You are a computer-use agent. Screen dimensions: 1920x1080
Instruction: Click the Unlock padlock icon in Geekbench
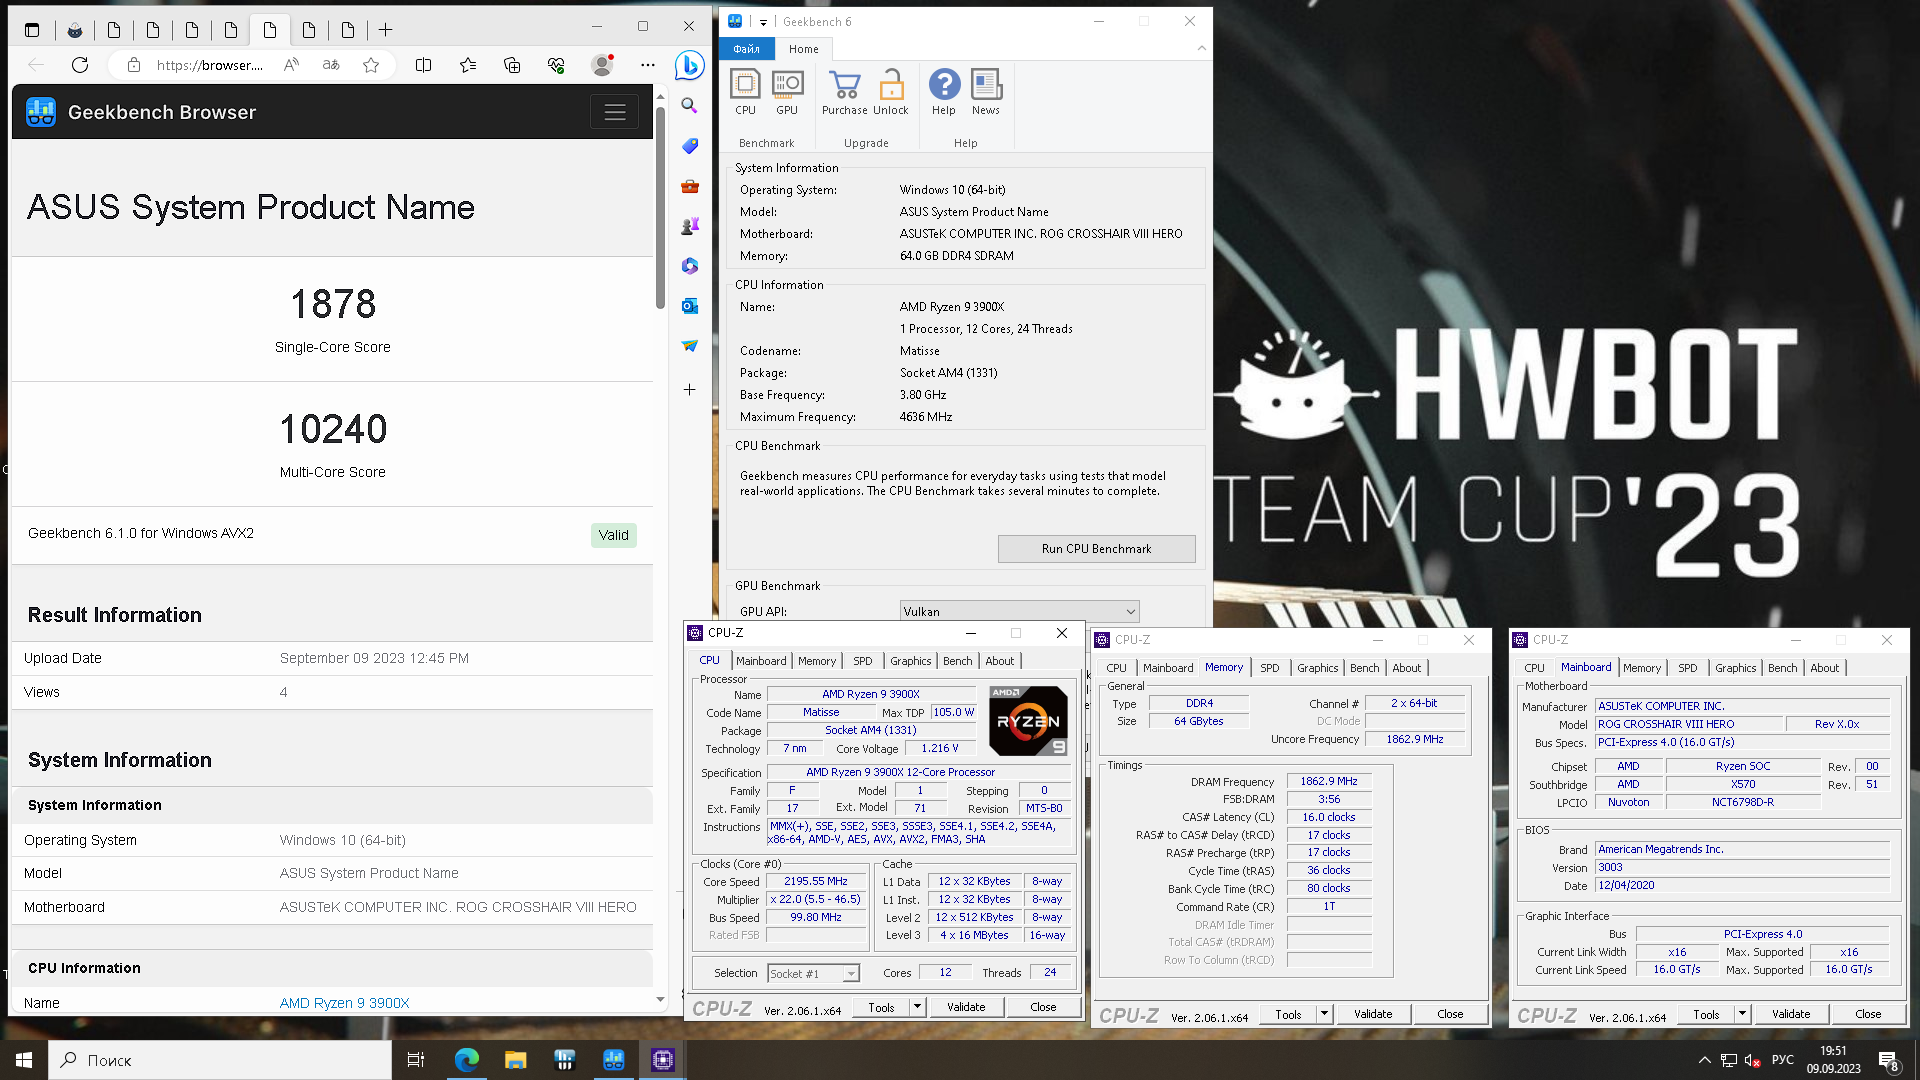click(x=890, y=92)
